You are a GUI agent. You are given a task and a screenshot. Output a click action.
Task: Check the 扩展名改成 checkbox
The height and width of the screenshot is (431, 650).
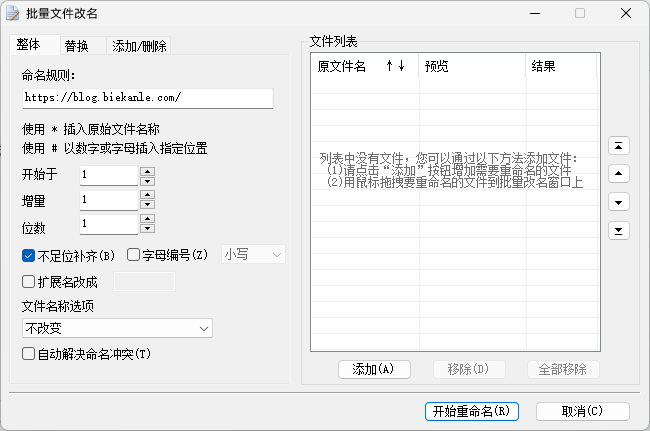tap(28, 282)
